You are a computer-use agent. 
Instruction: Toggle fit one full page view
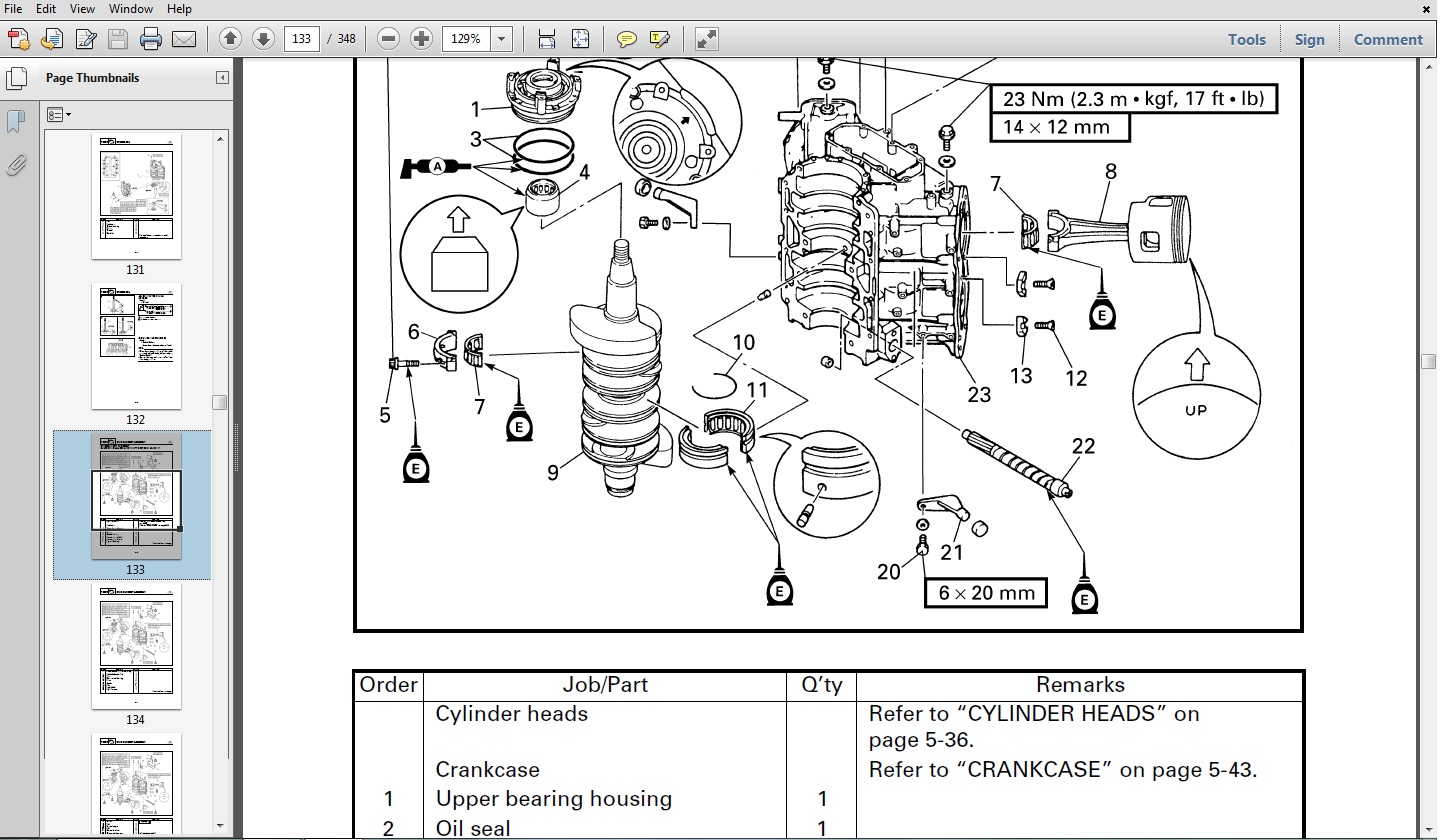tap(580, 39)
